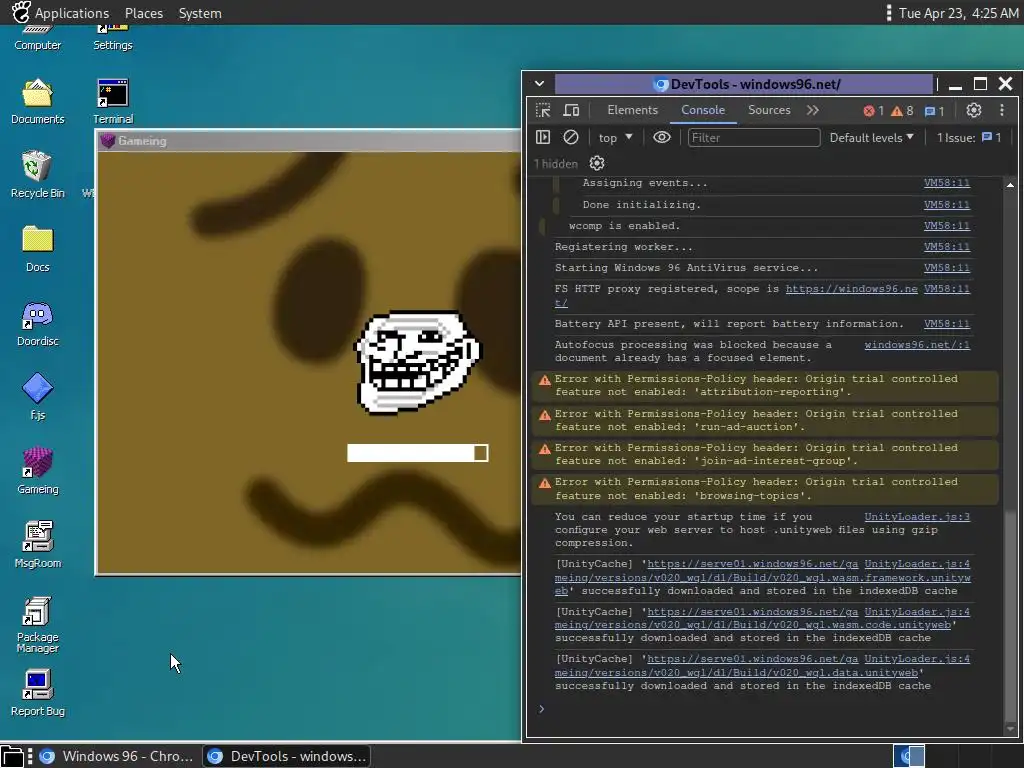Switch to DevTools - windows taskbar button
1024x768 pixels.
click(286, 756)
